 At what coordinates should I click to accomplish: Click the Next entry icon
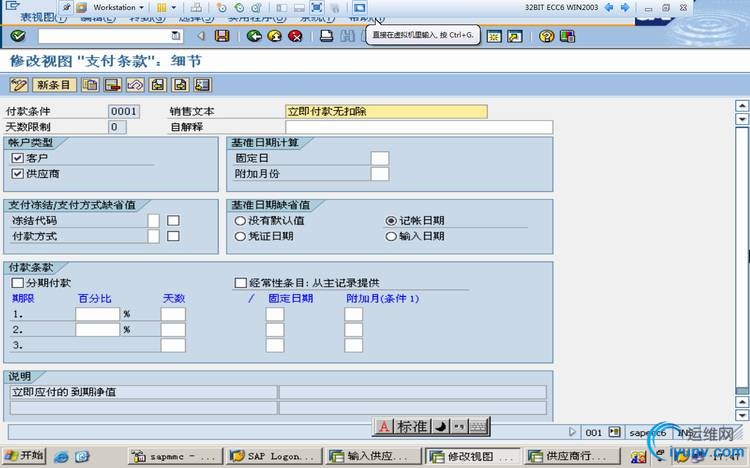pos(180,85)
